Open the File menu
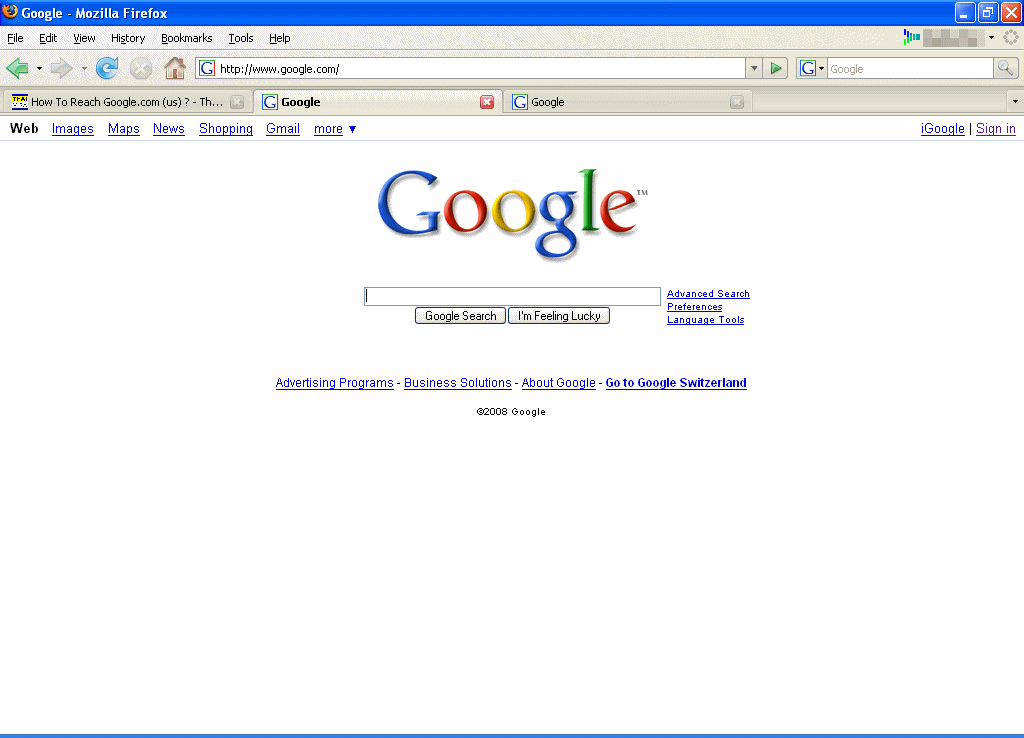Viewport: 1024px width, 738px height. 15,38
